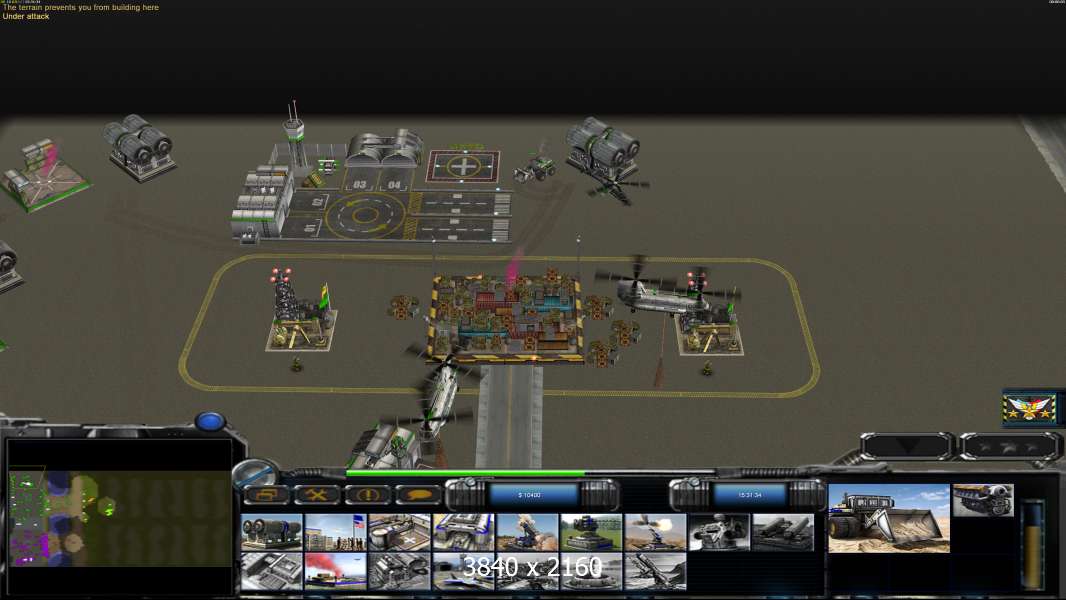This screenshot has width=1066, height=600.
Task: Click the green power level bar
Action: pyautogui.click(x=465, y=473)
